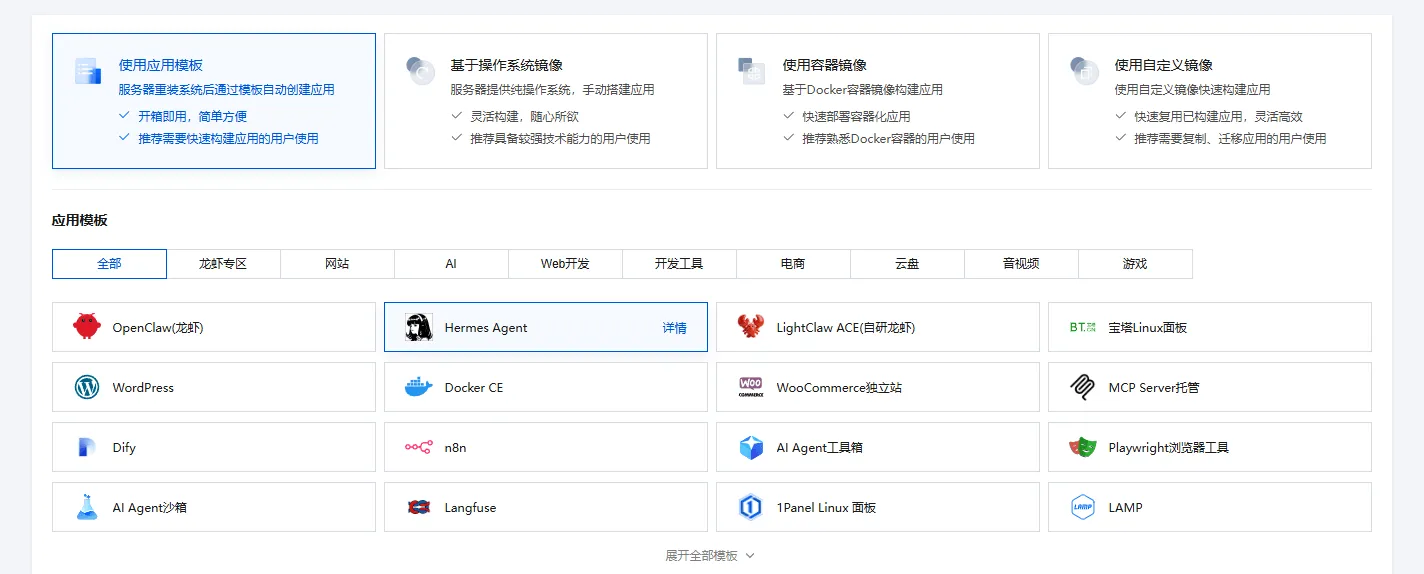Image resolution: width=1424 pixels, height=574 pixels.
Task: Select the OpenClaw(龙虾) template name
Action: [158, 327]
